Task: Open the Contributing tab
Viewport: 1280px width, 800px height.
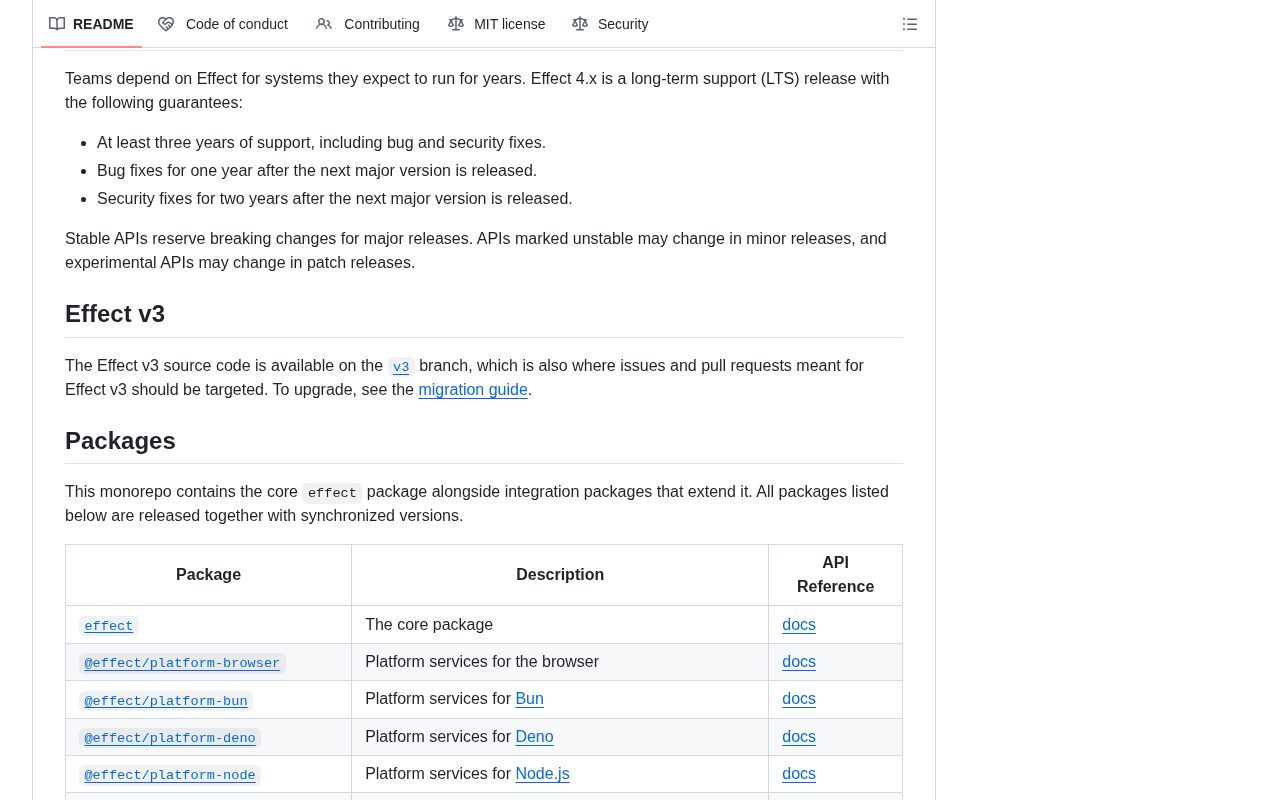Action: coord(368,24)
